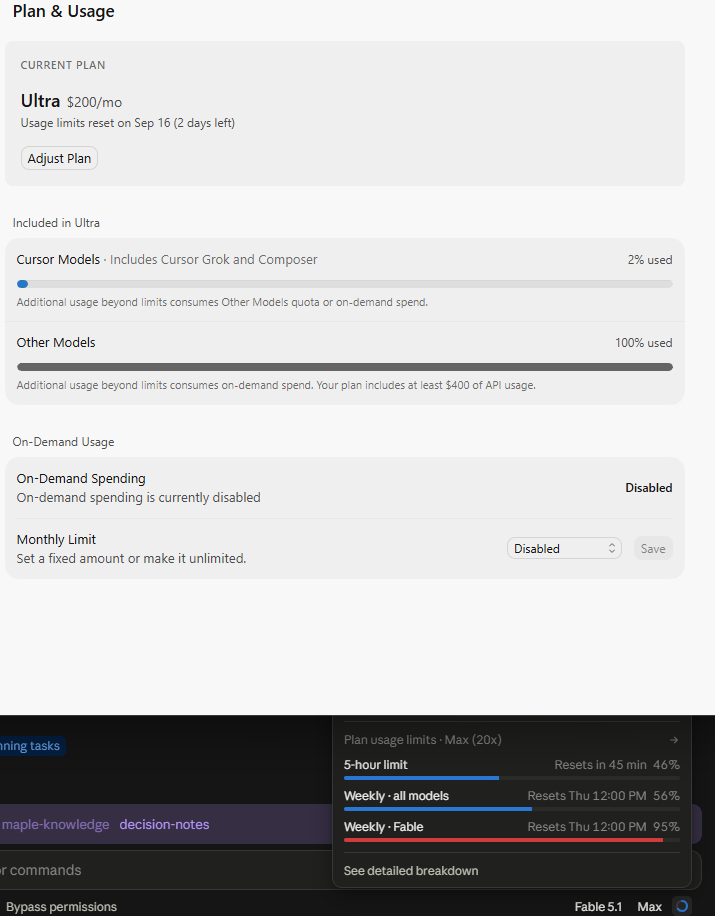Image resolution: width=715 pixels, height=916 pixels.
Task: Click the Max effort label
Action: coord(649,907)
